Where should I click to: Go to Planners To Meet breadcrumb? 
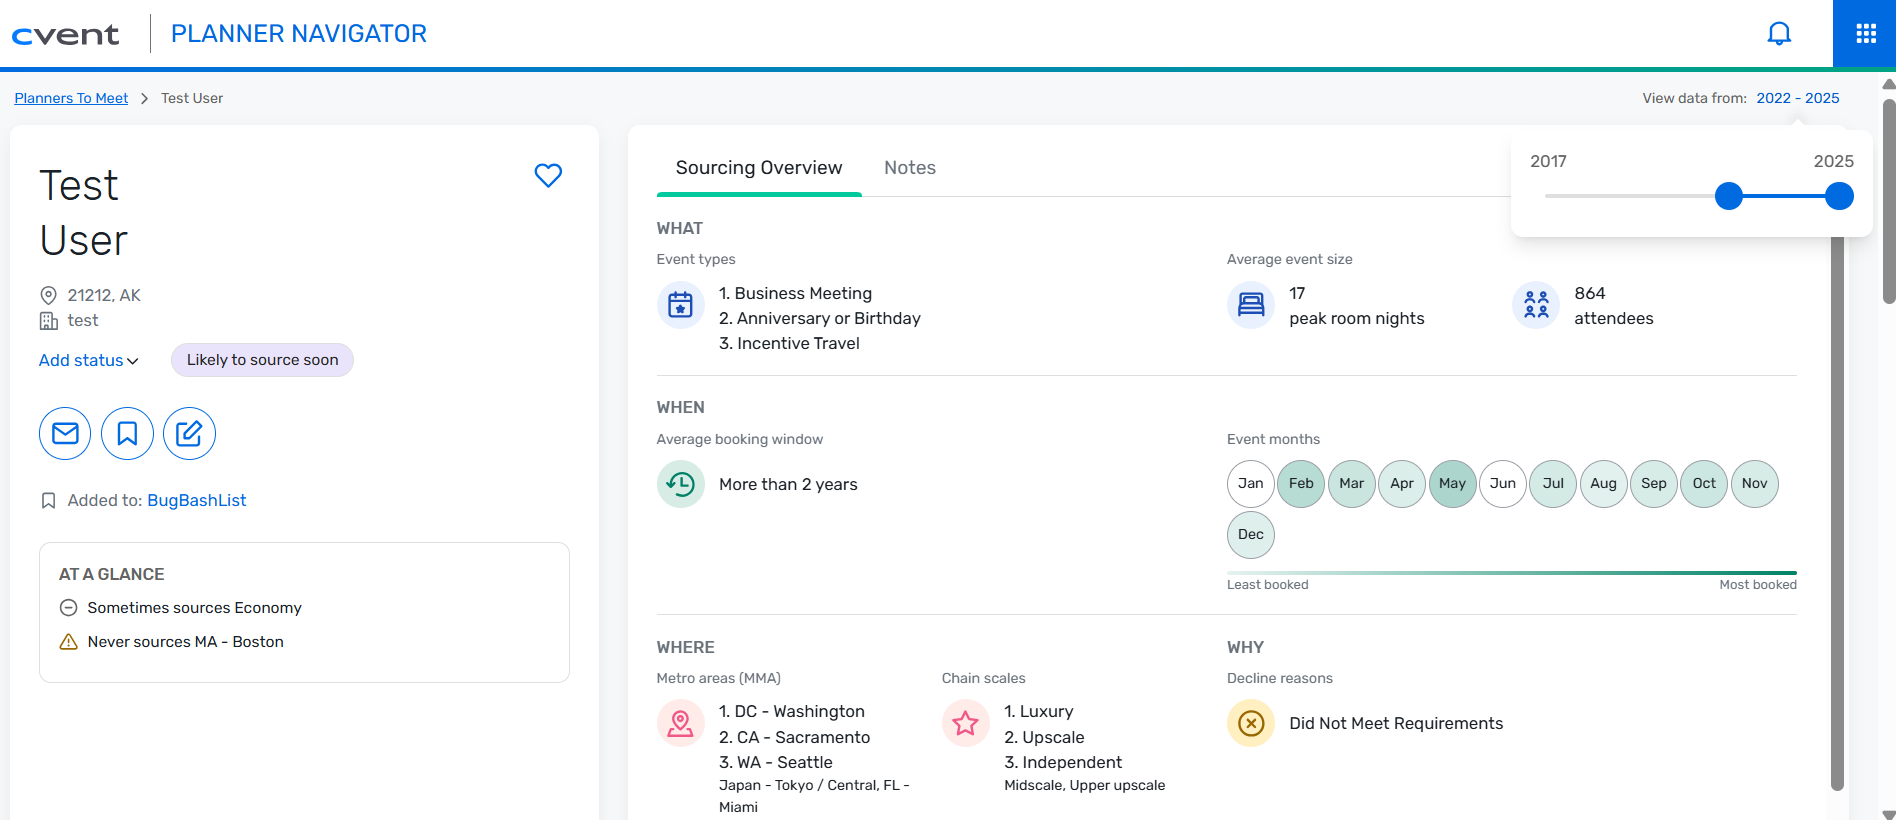pyautogui.click(x=71, y=98)
